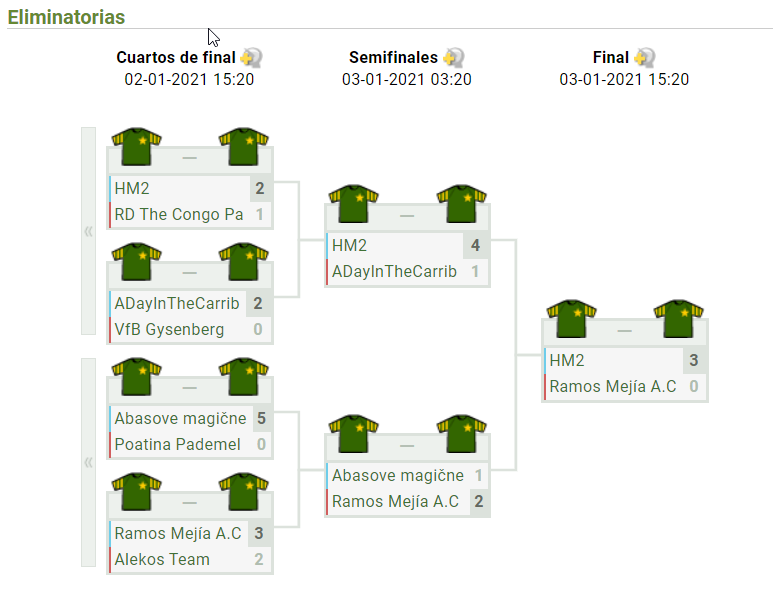Open Alekos Team link

click(x=162, y=559)
